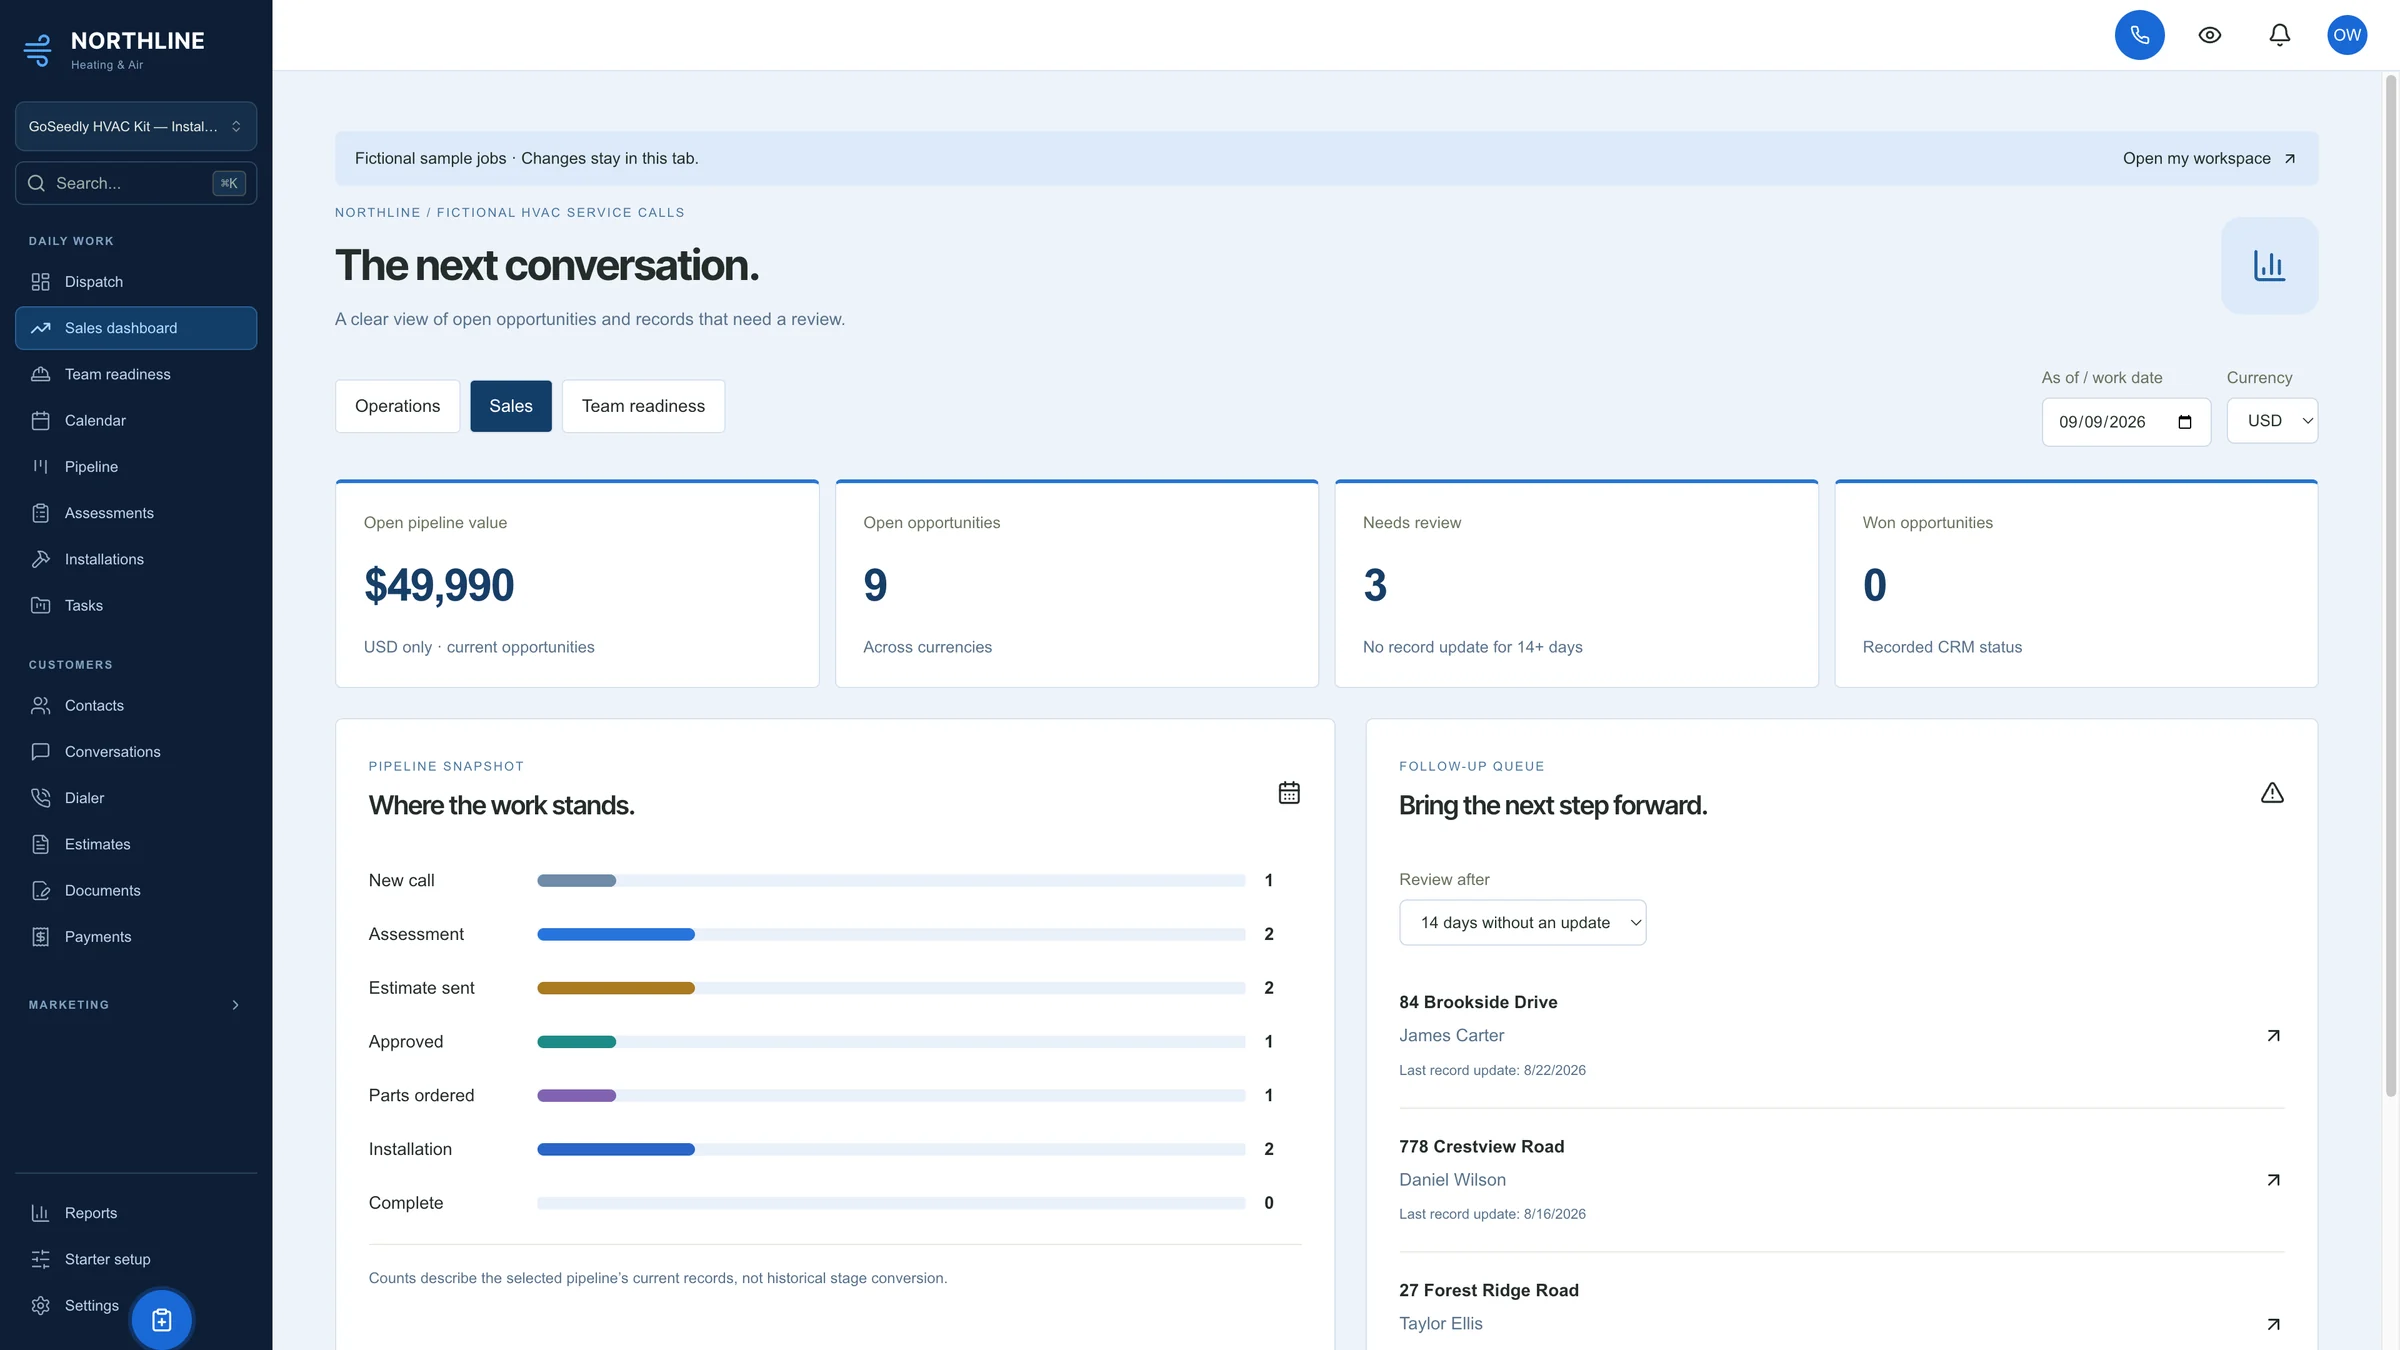Open Pipeline in the sidebar
The width and height of the screenshot is (2400, 1350).
[x=136, y=467]
